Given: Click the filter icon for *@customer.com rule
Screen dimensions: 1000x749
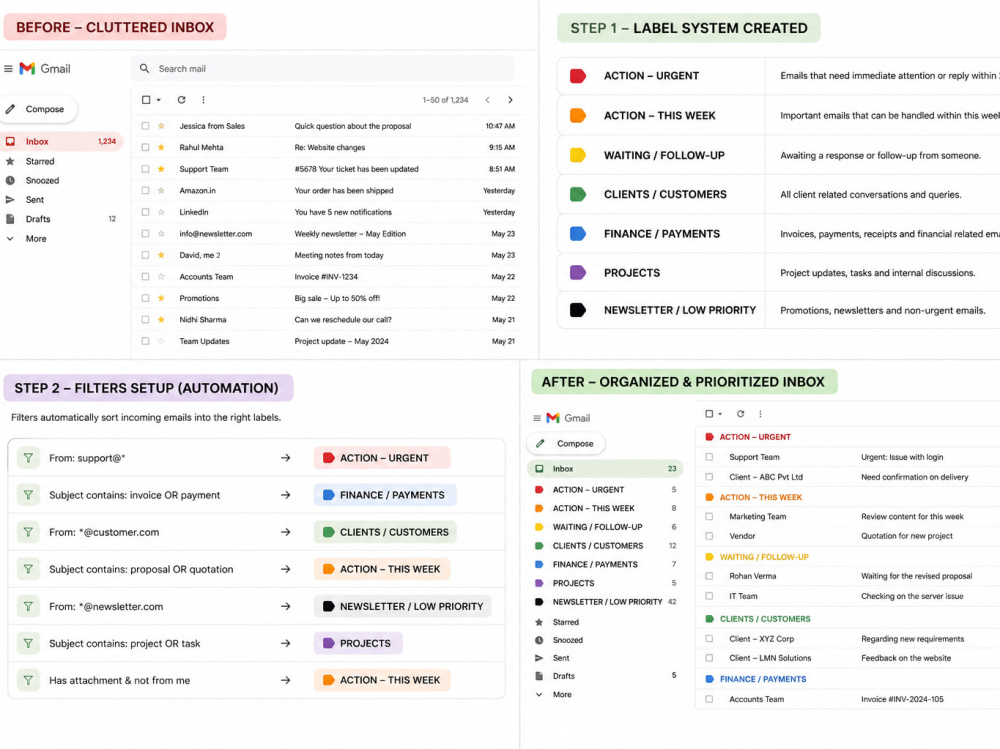Looking at the screenshot, I should (x=28, y=531).
